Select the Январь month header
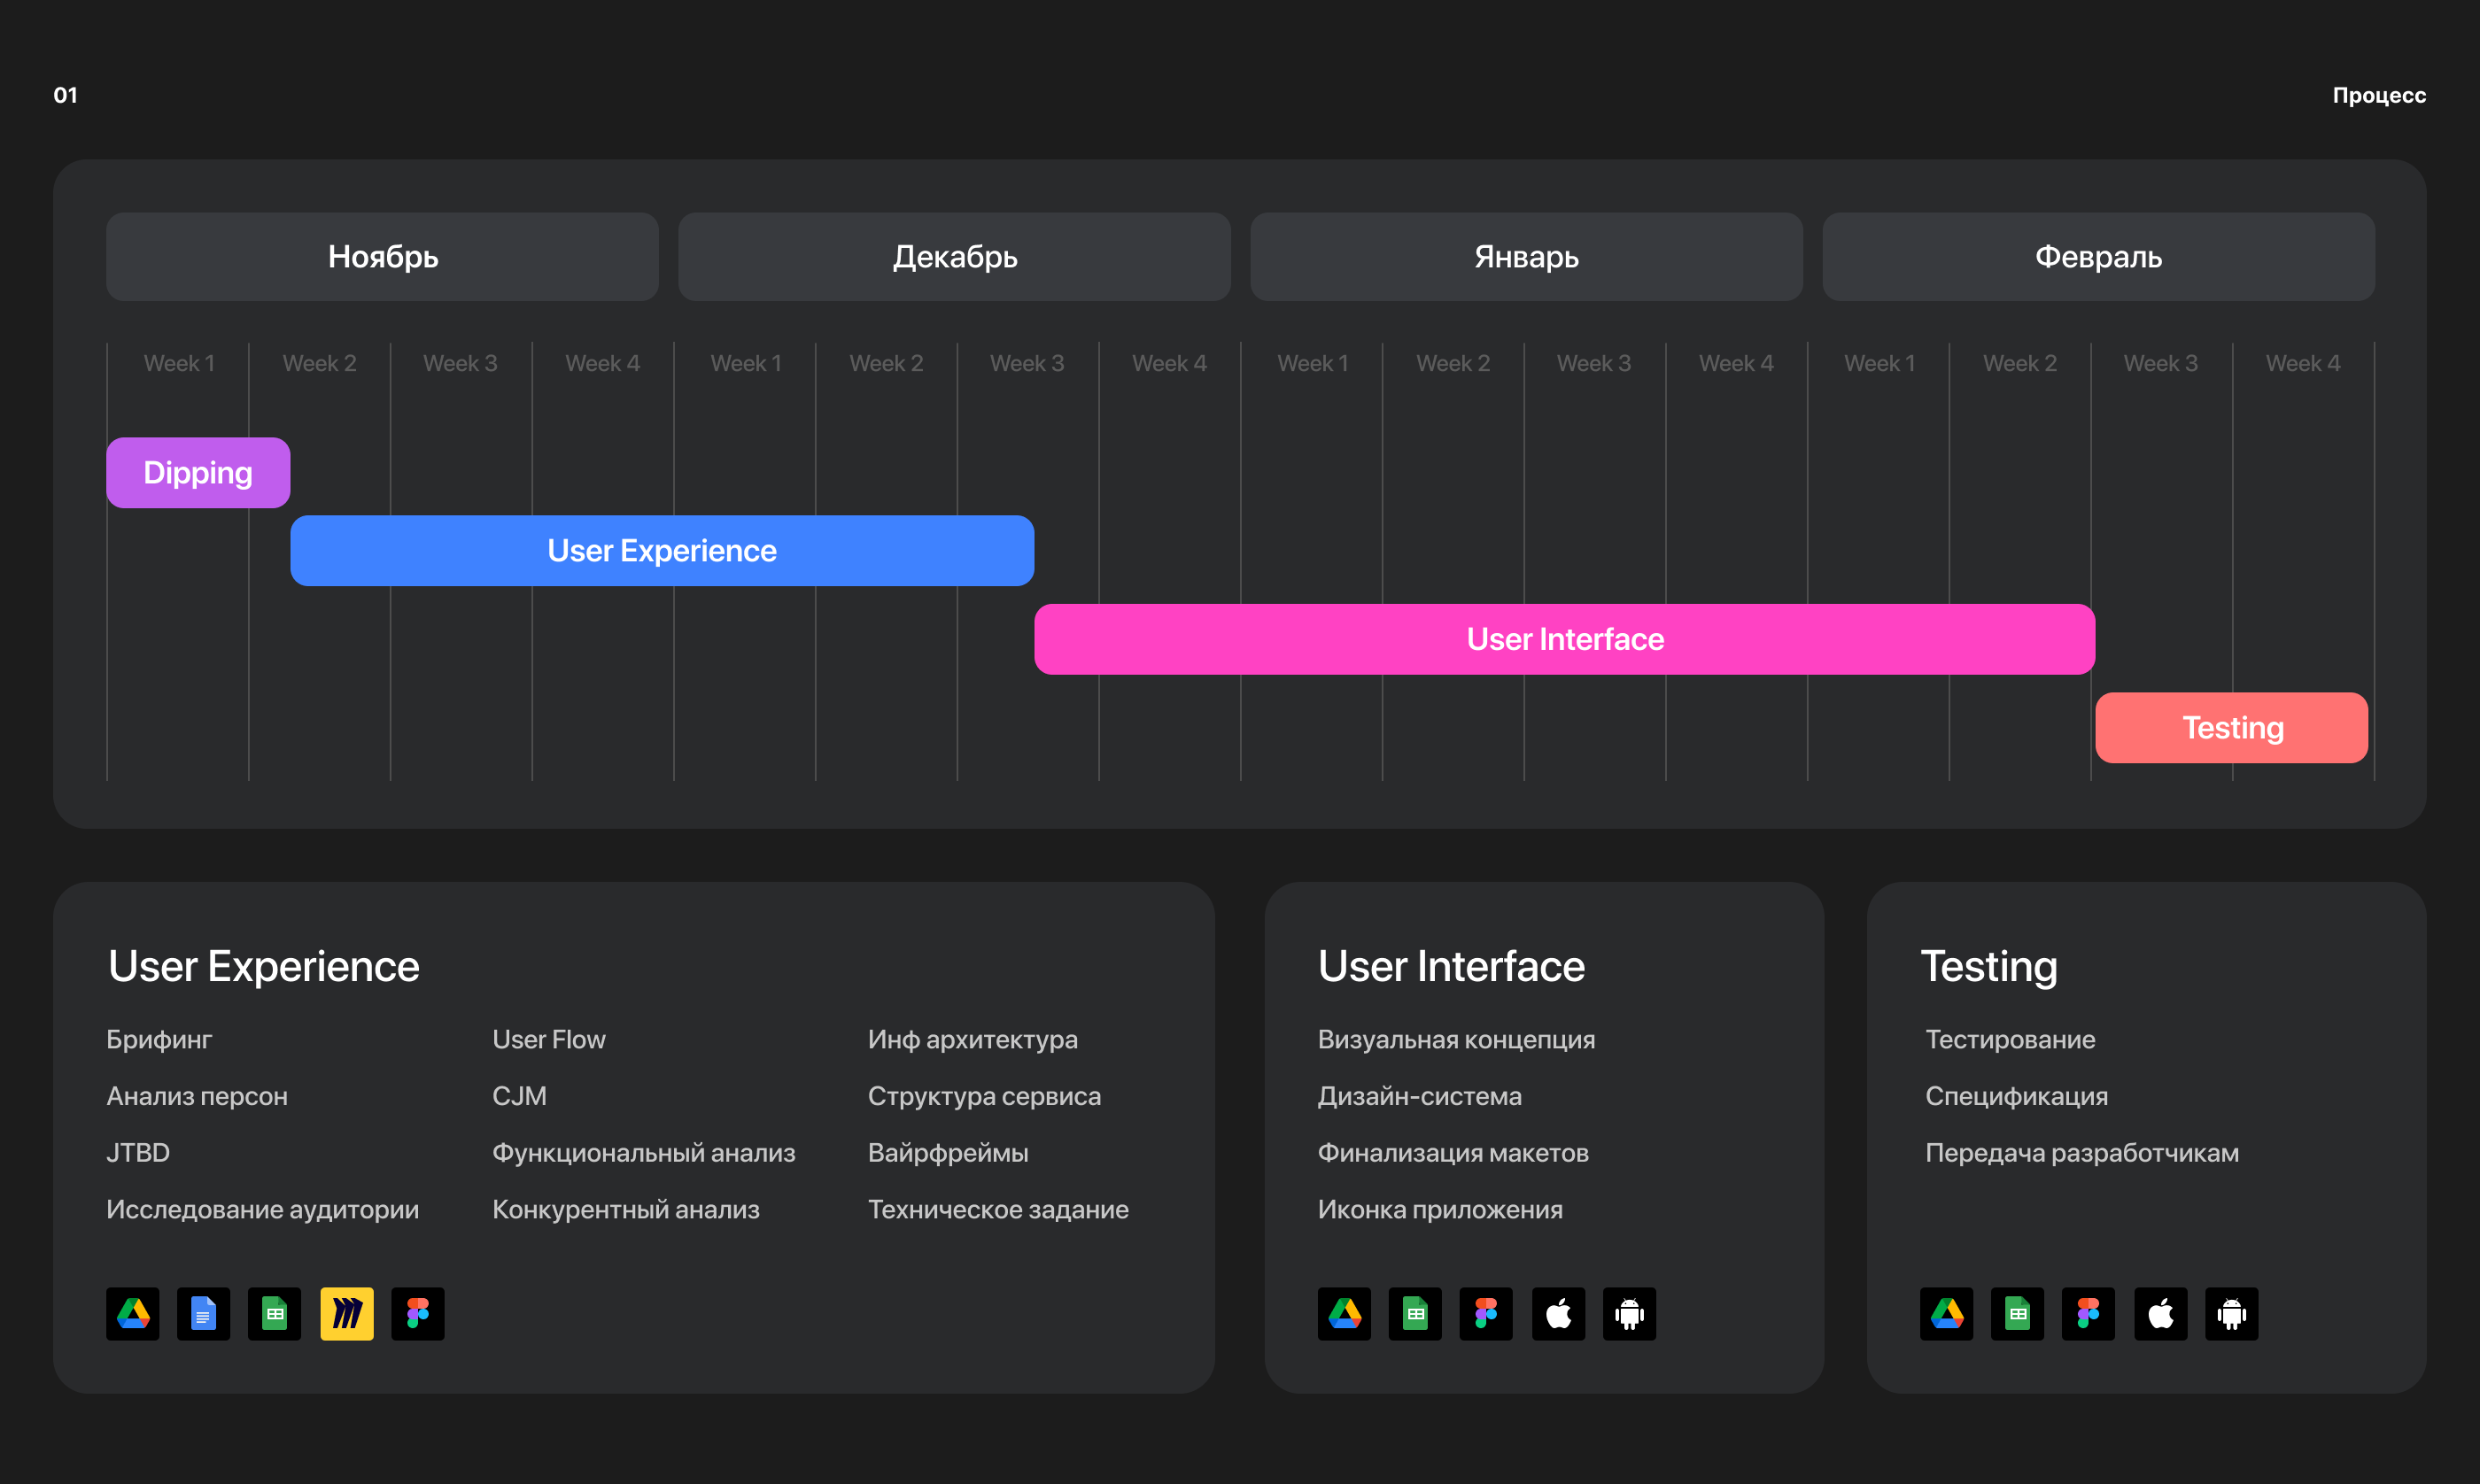Image resolution: width=2480 pixels, height=1484 pixels. click(1526, 257)
